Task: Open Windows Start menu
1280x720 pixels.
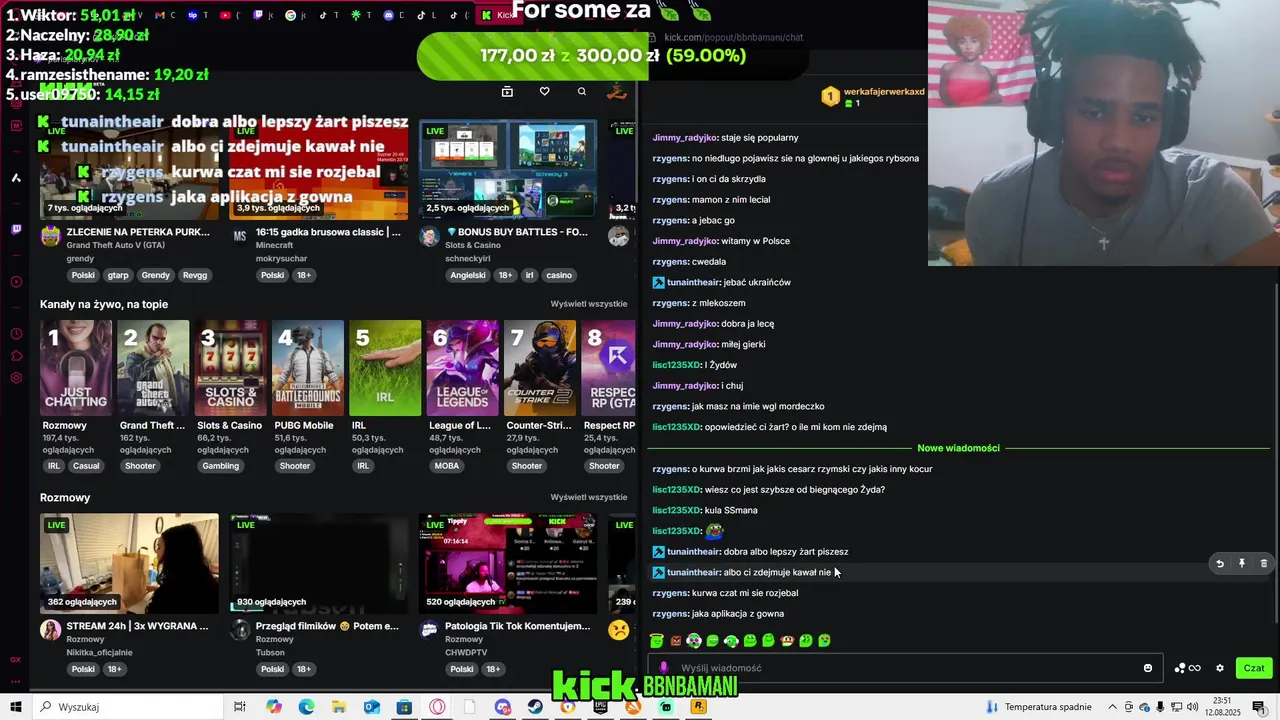Action: click(15, 707)
